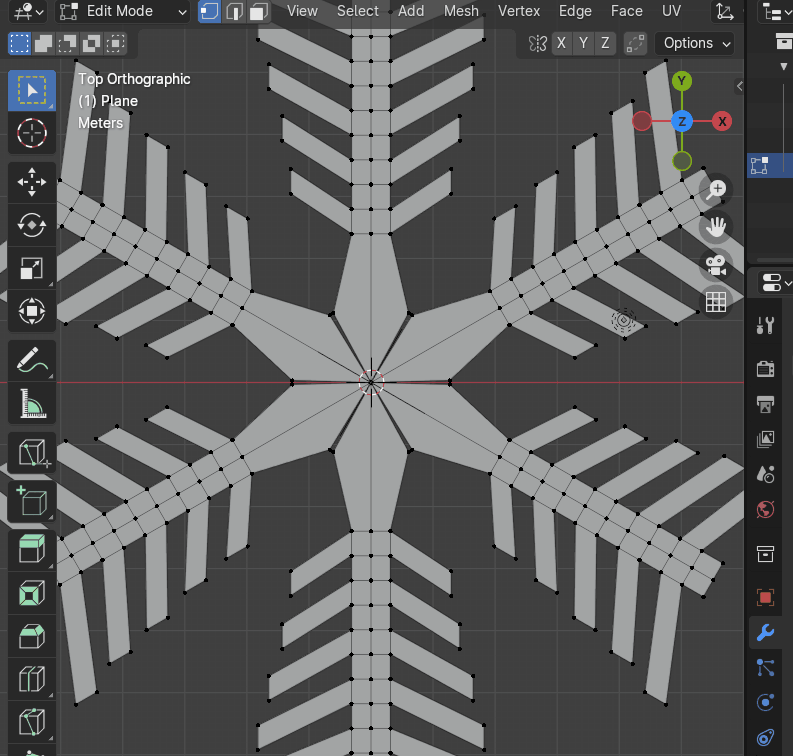Activate the Transform tool
Image resolution: width=793 pixels, height=756 pixels.
32,311
